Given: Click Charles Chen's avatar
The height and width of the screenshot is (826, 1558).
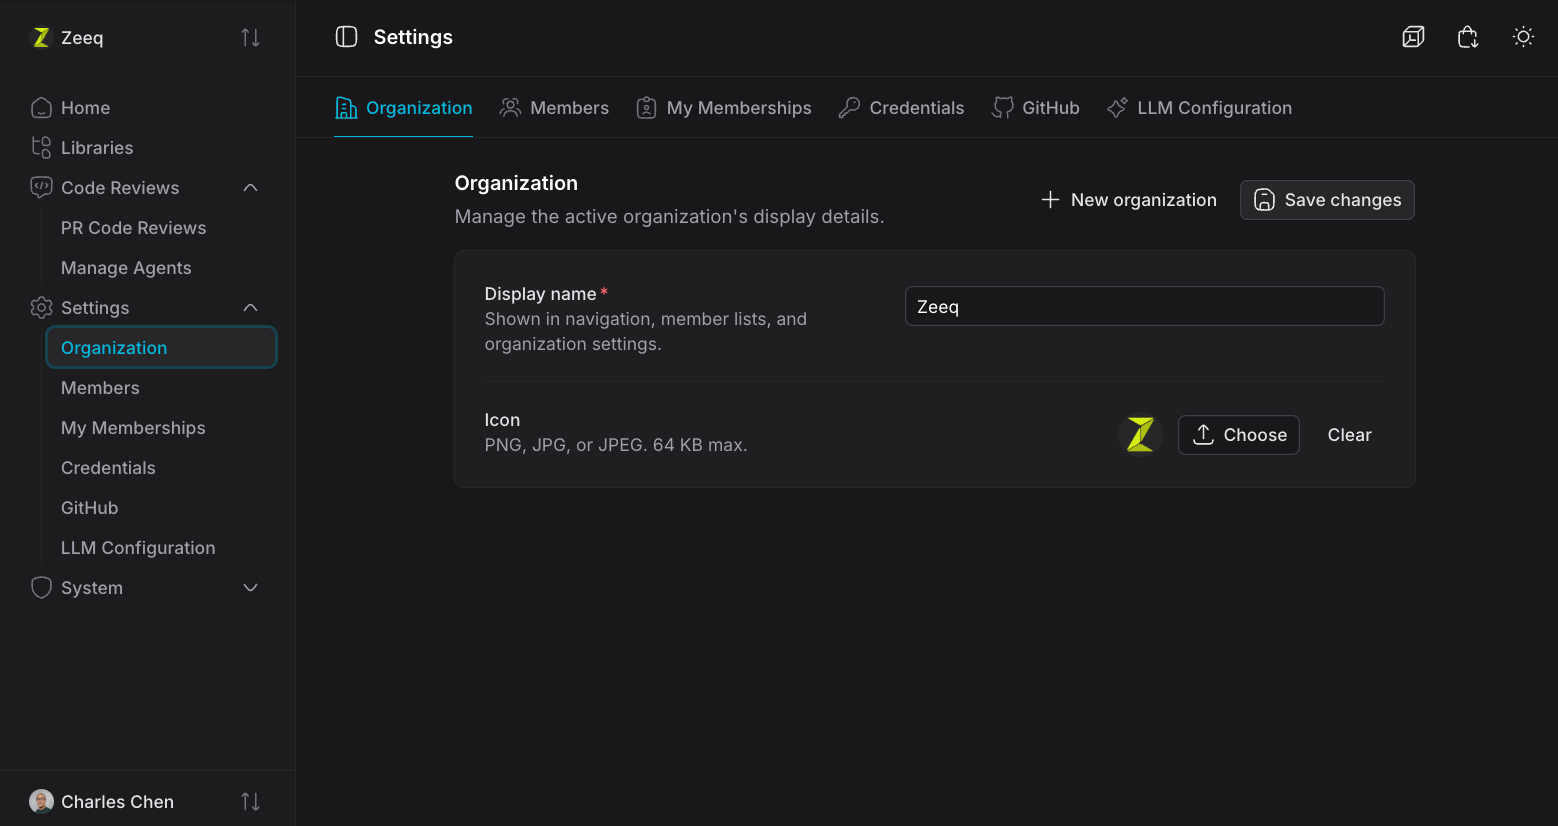Looking at the screenshot, I should point(41,802).
